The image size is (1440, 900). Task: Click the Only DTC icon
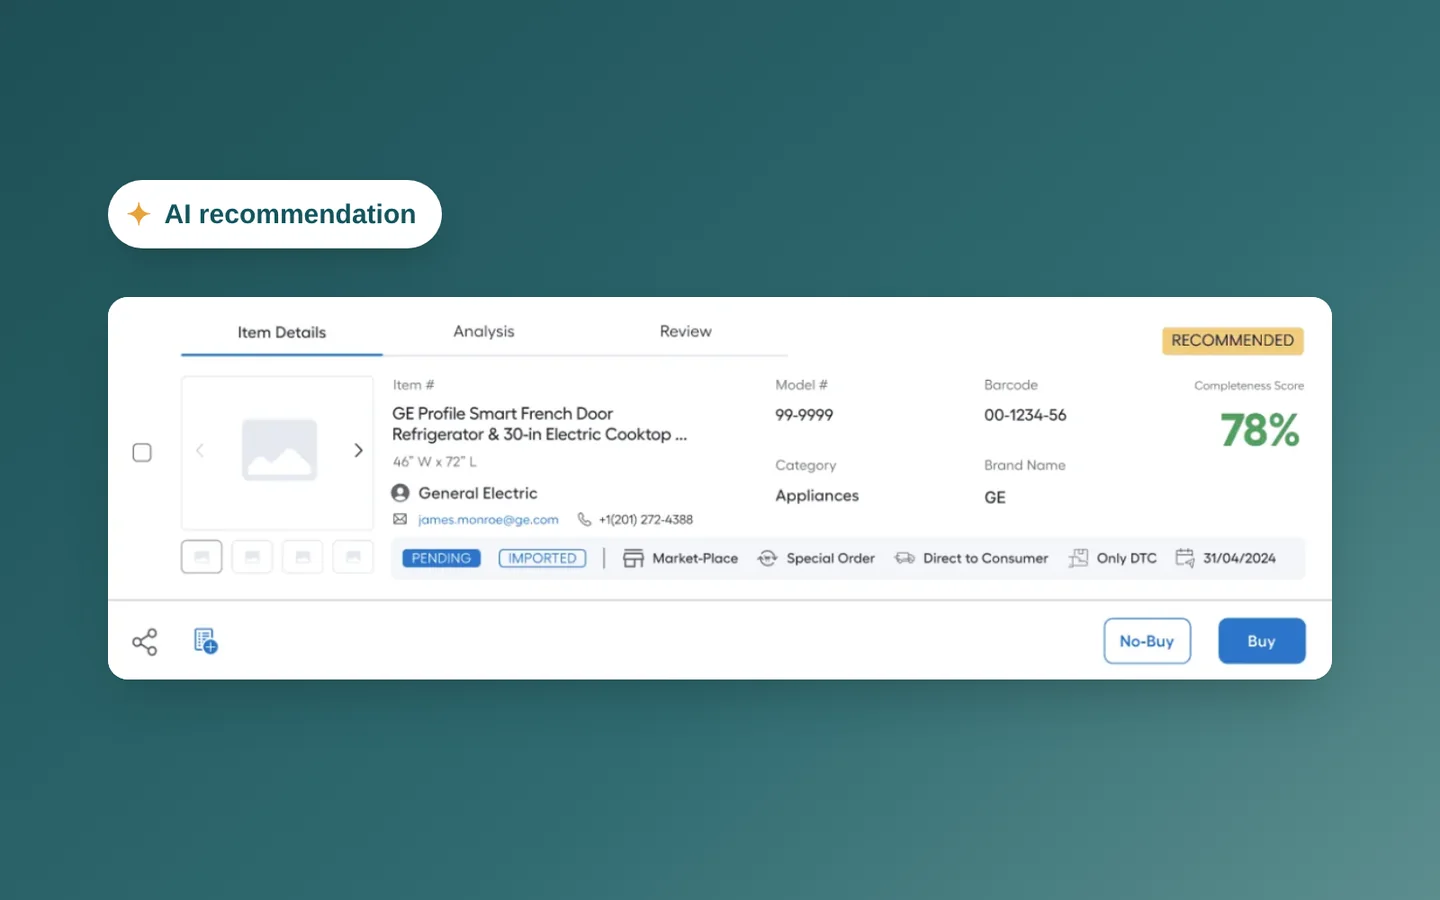coord(1078,558)
